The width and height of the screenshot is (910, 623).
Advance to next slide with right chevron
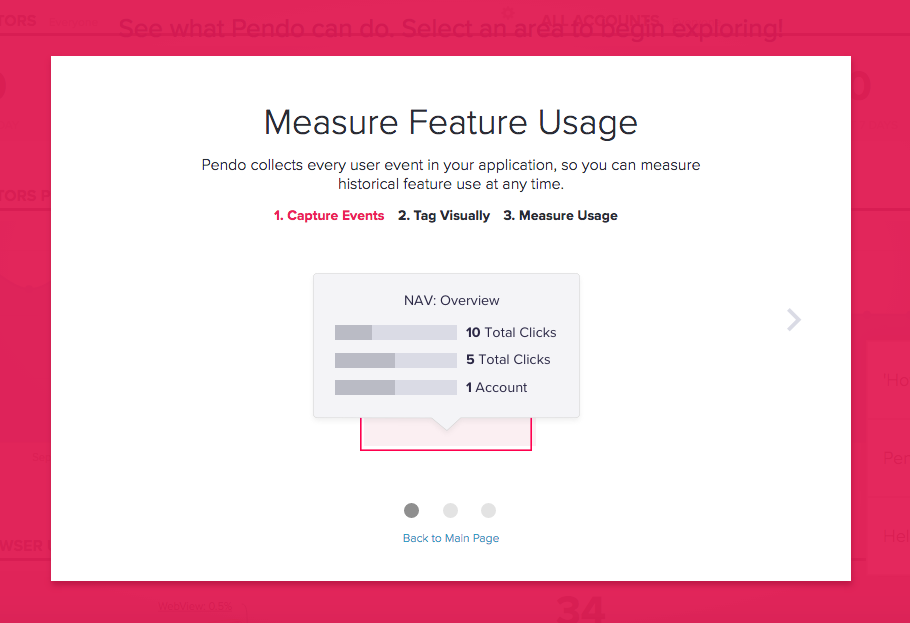click(x=794, y=320)
